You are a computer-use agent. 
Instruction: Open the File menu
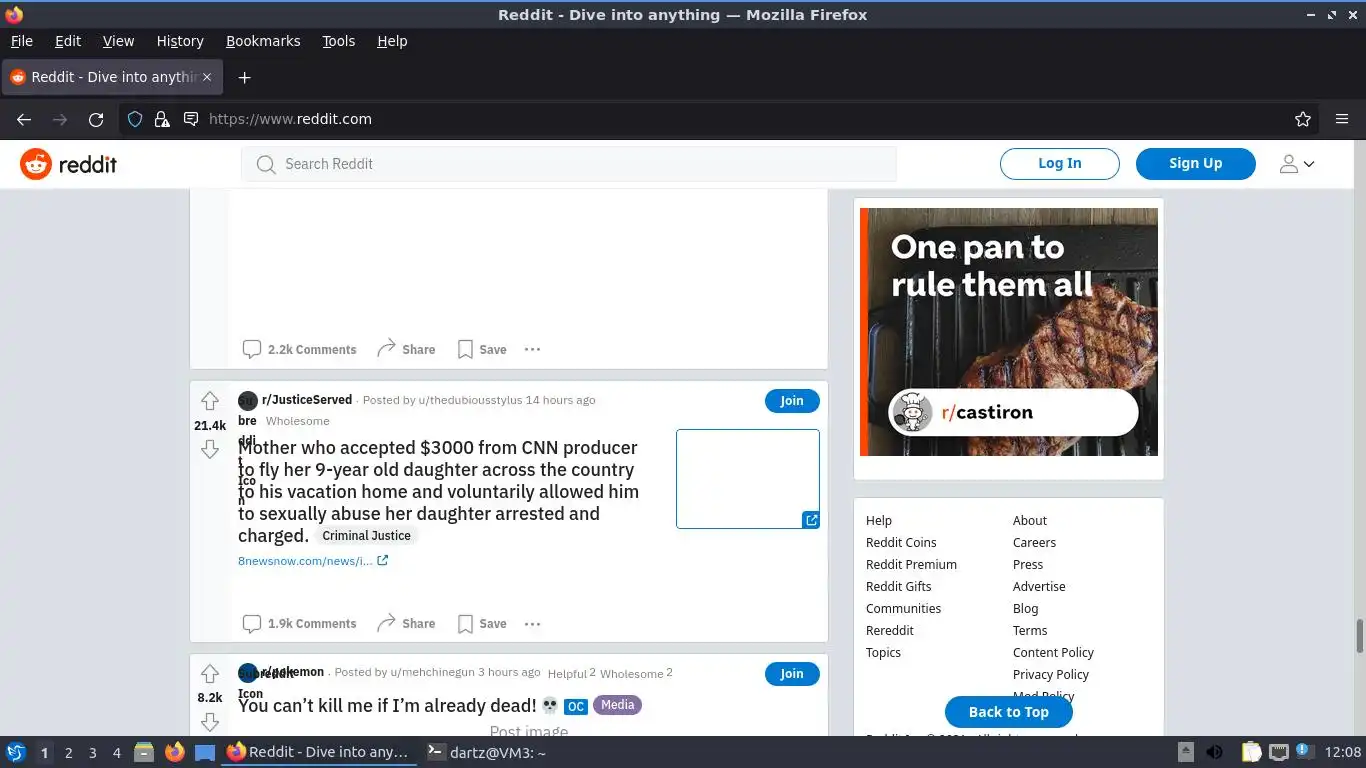21,41
